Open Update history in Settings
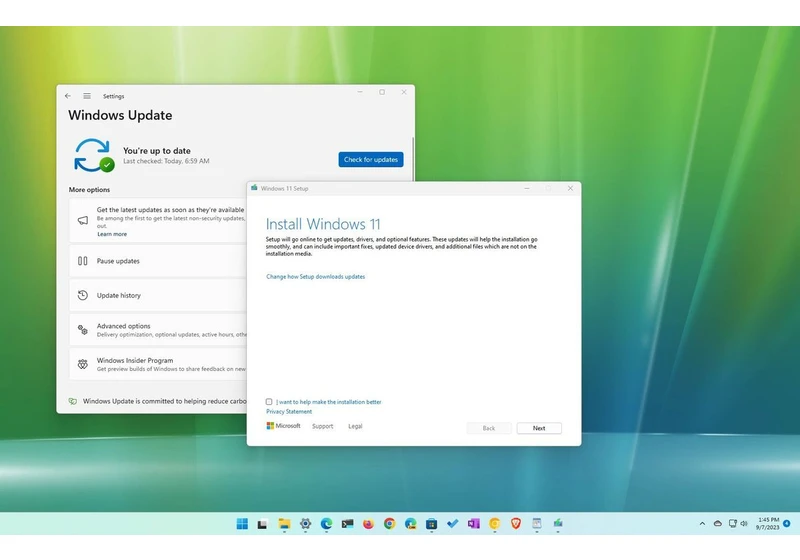The image size is (800, 560). (158, 295)
